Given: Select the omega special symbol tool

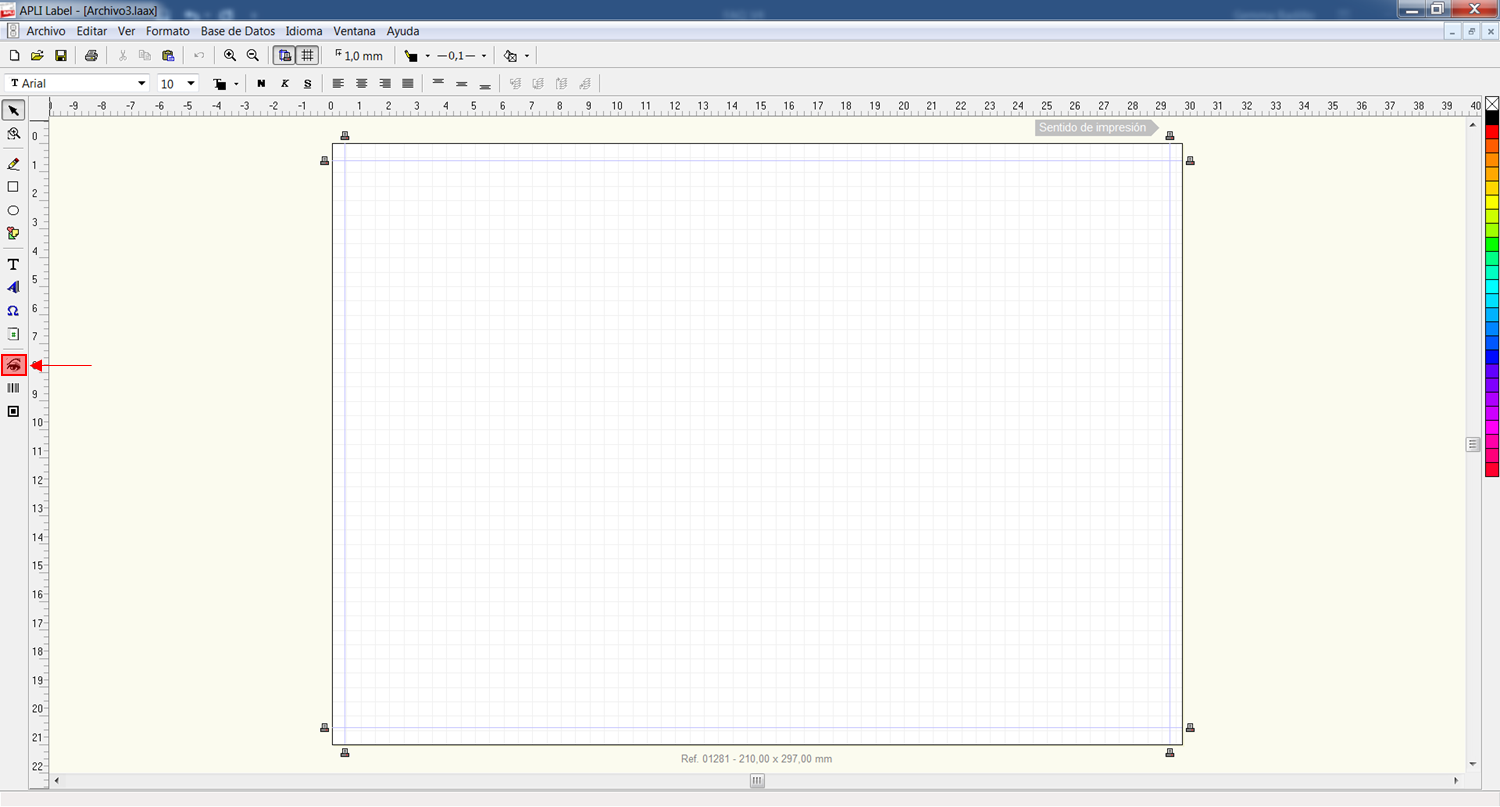Looking at the screenshot, I should 14,311.
